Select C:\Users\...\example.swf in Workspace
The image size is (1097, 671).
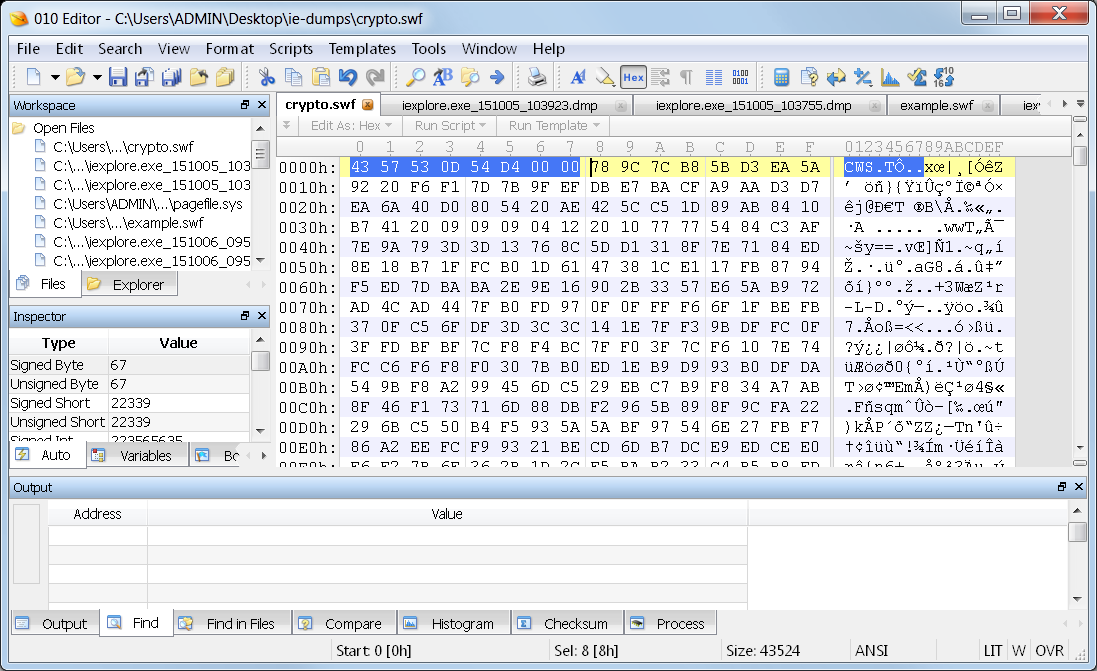(128, 223)
